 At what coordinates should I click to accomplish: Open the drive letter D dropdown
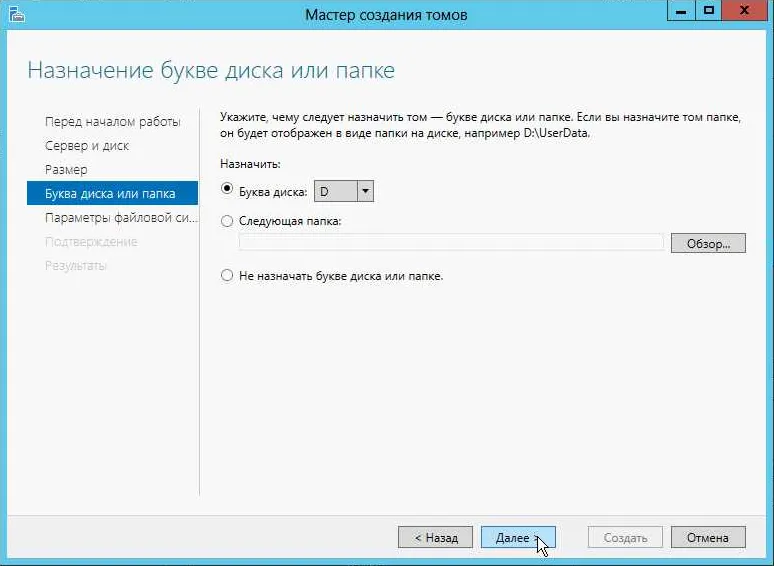344,191
